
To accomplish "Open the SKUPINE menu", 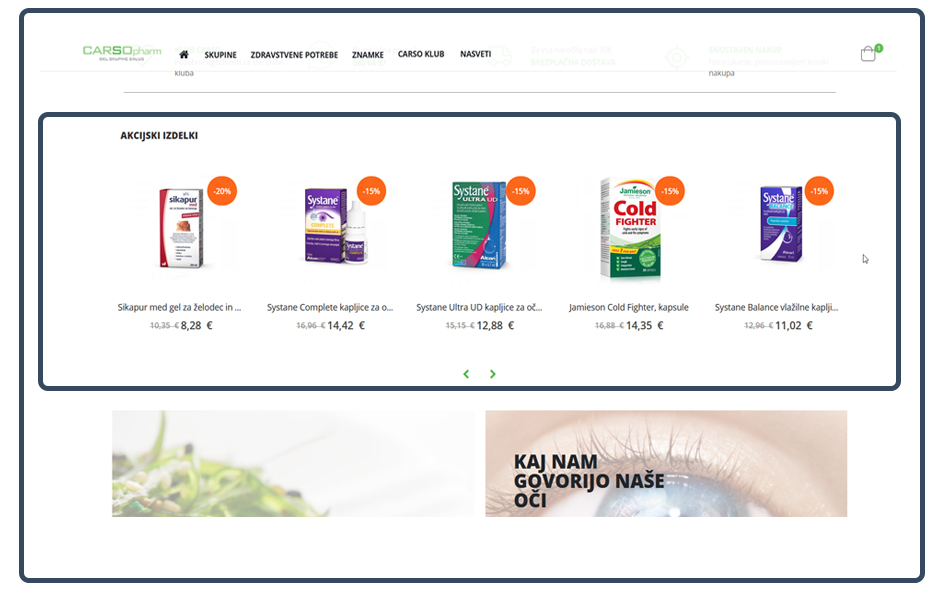I will click(221, 55).
